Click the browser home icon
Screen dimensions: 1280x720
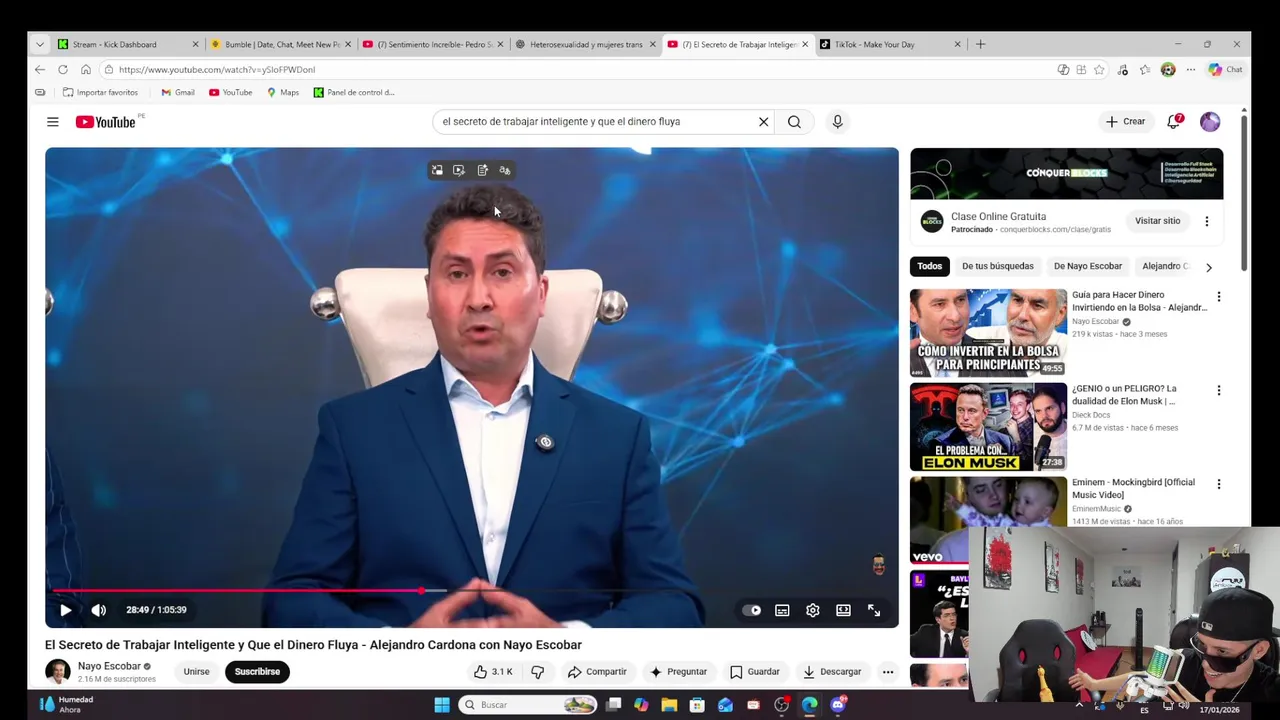(x=86, y=70)
